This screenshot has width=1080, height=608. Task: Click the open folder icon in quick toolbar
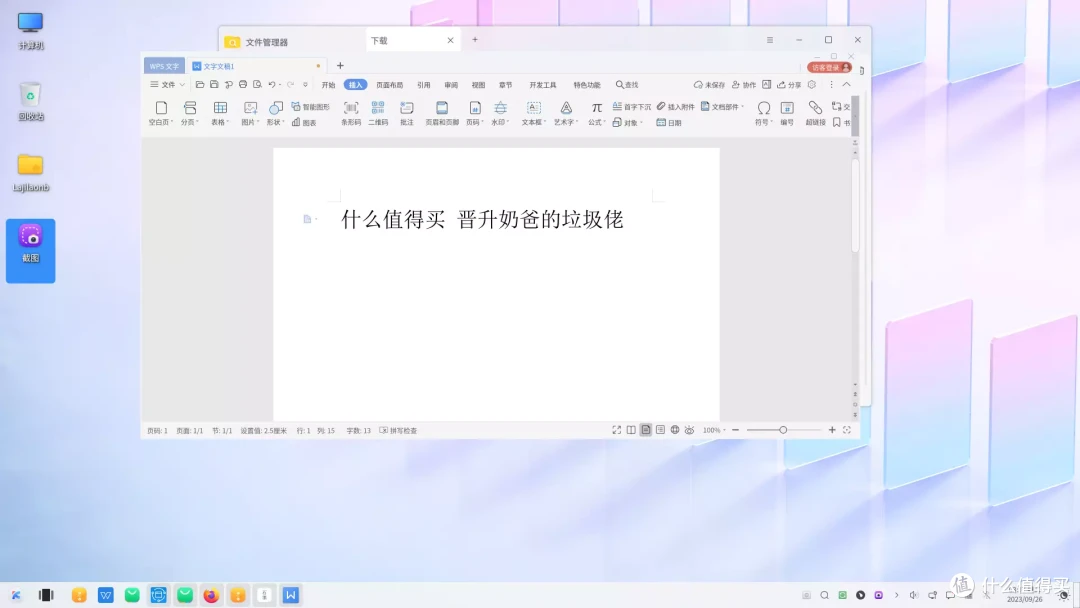click(x=200, y=85)
